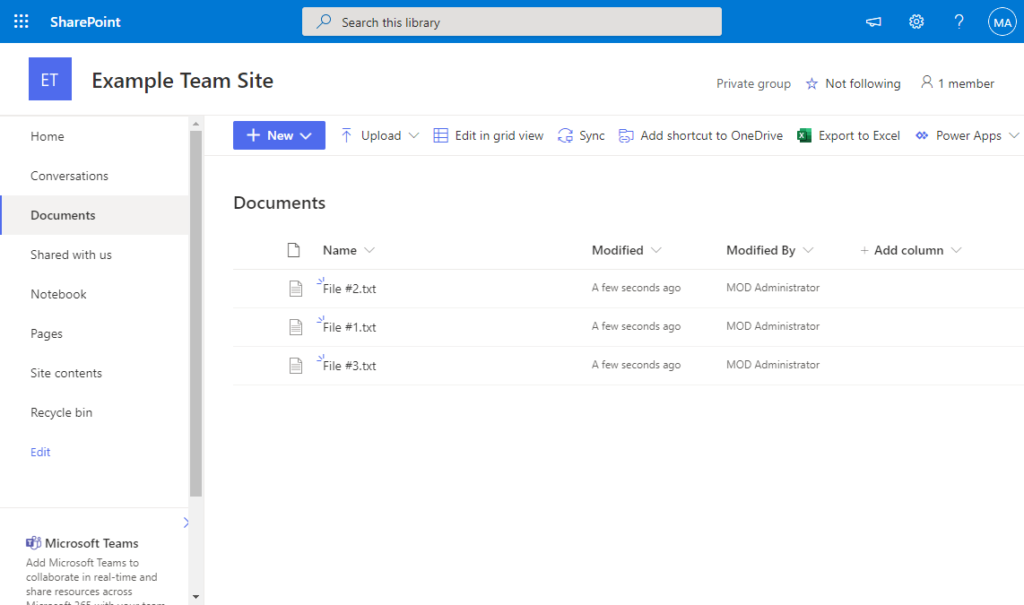
Task: Open the app launcher waffle icon
Action: click(21, 22)
